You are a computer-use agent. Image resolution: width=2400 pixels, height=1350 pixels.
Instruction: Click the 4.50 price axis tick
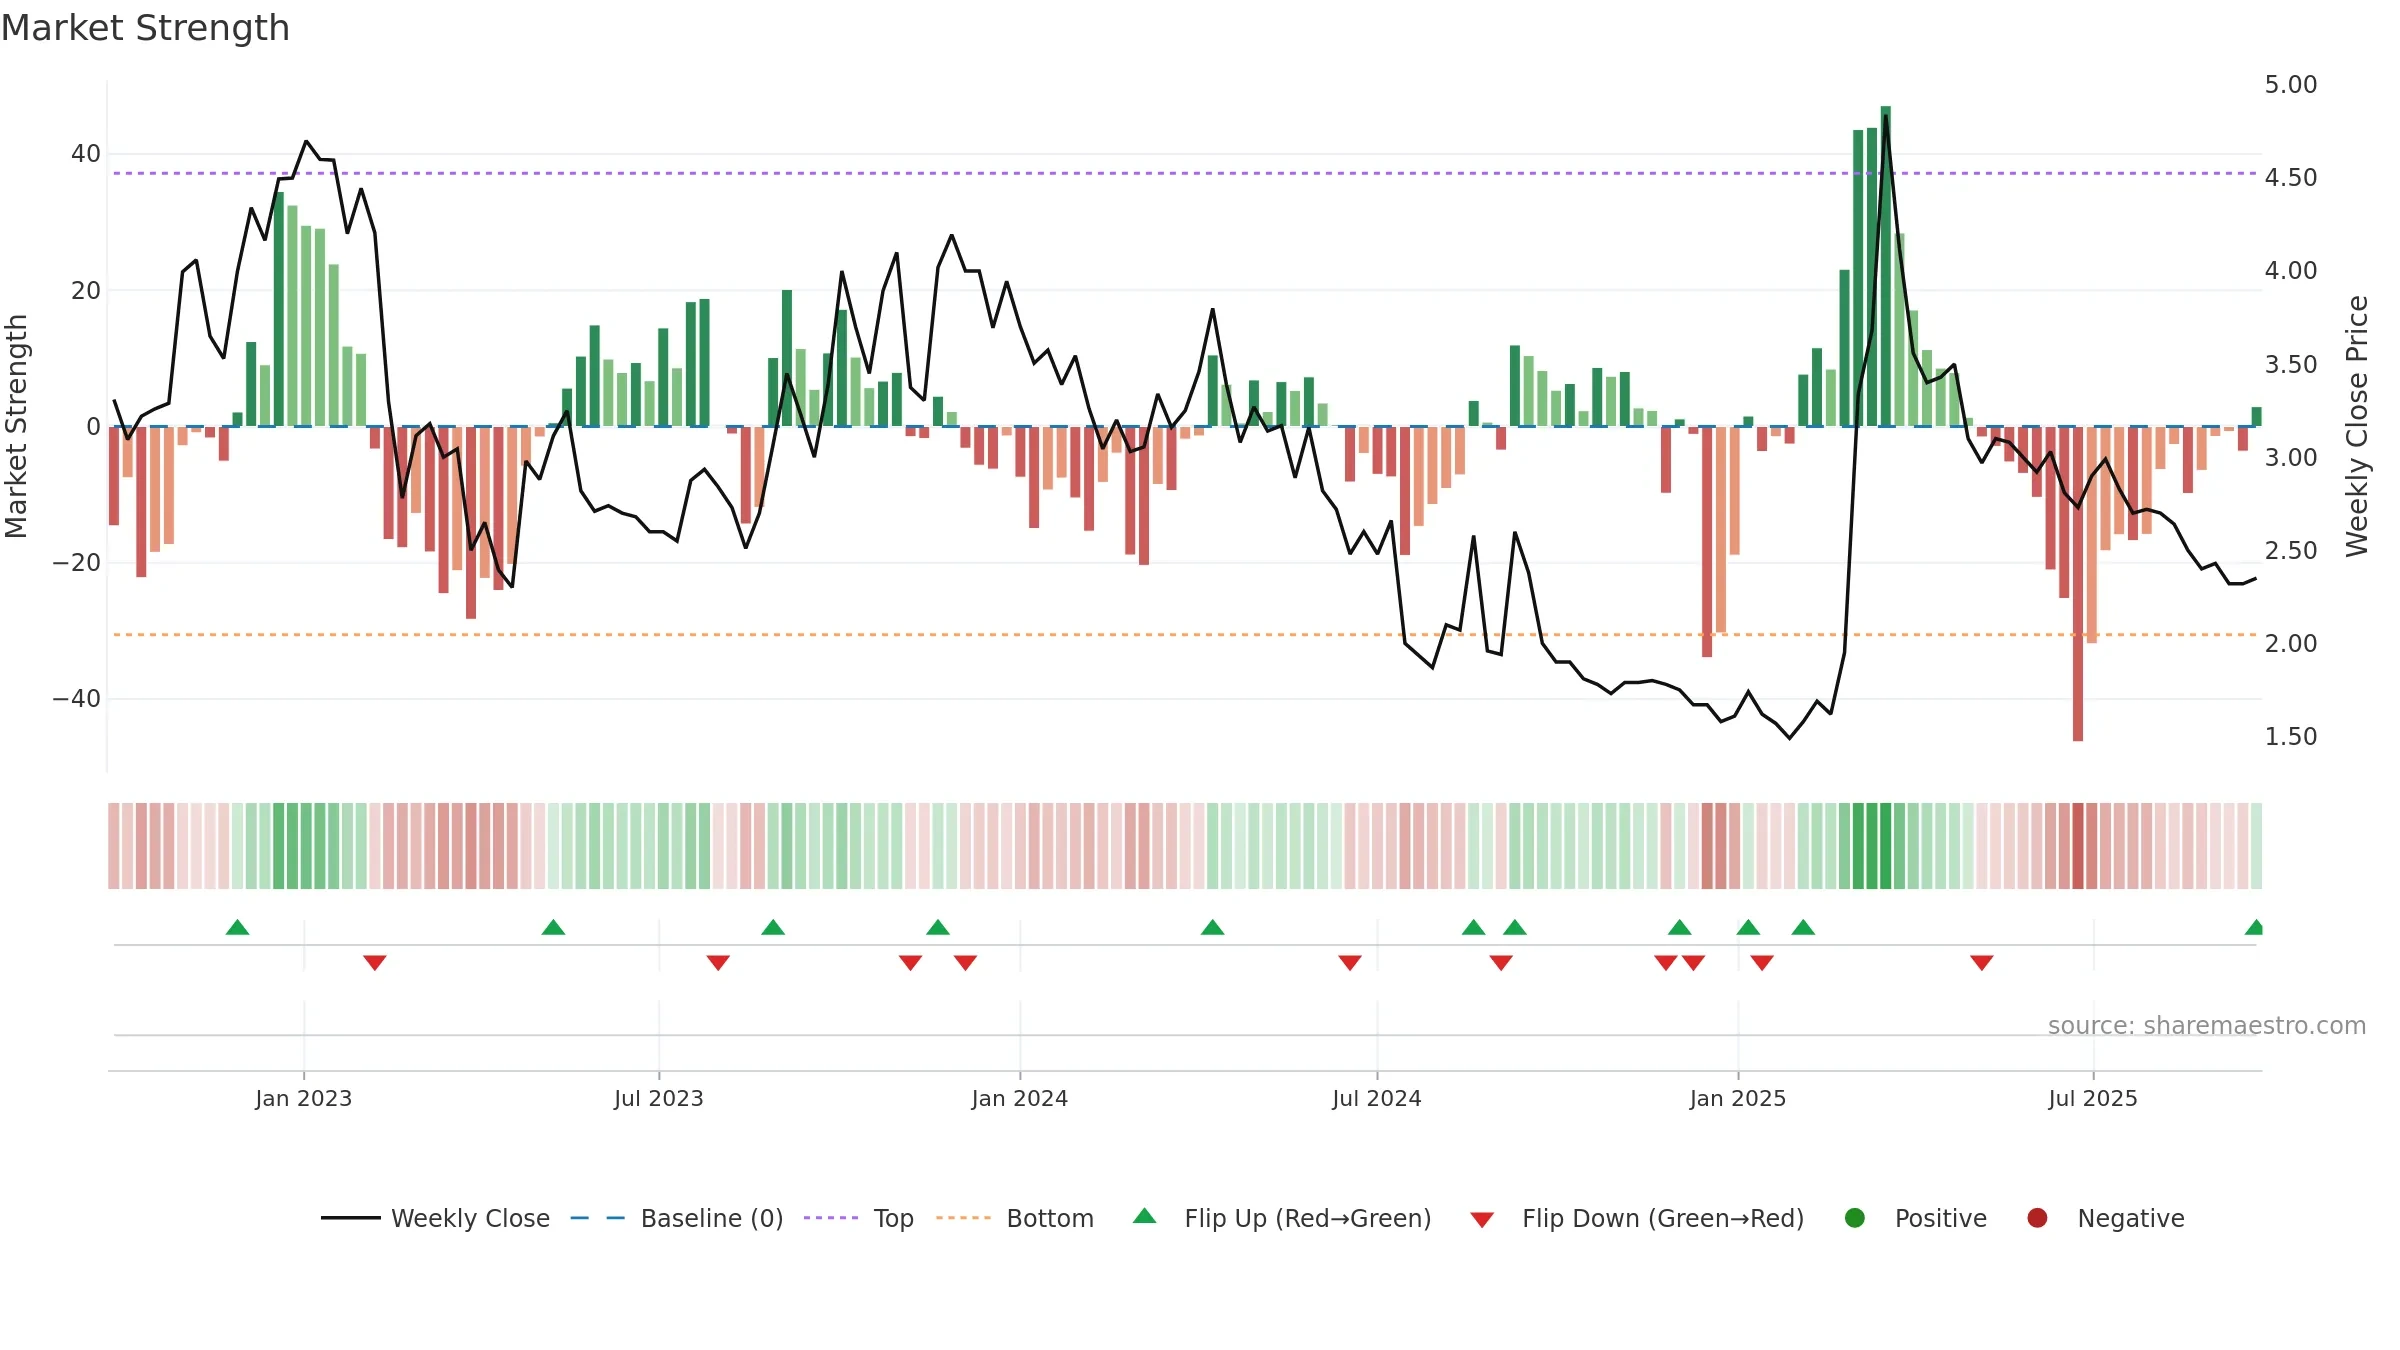[x=2291, y=177]
